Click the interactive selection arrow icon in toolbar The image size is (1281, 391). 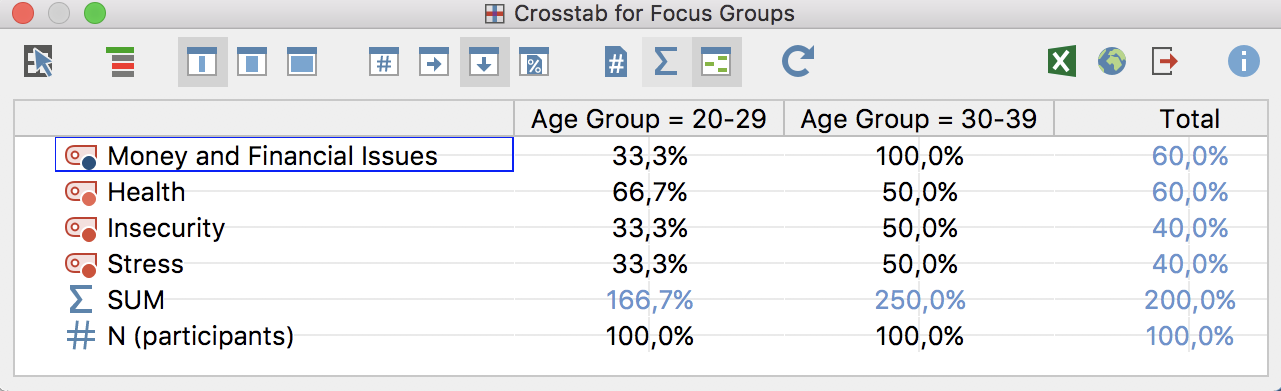tap(38, 62)
